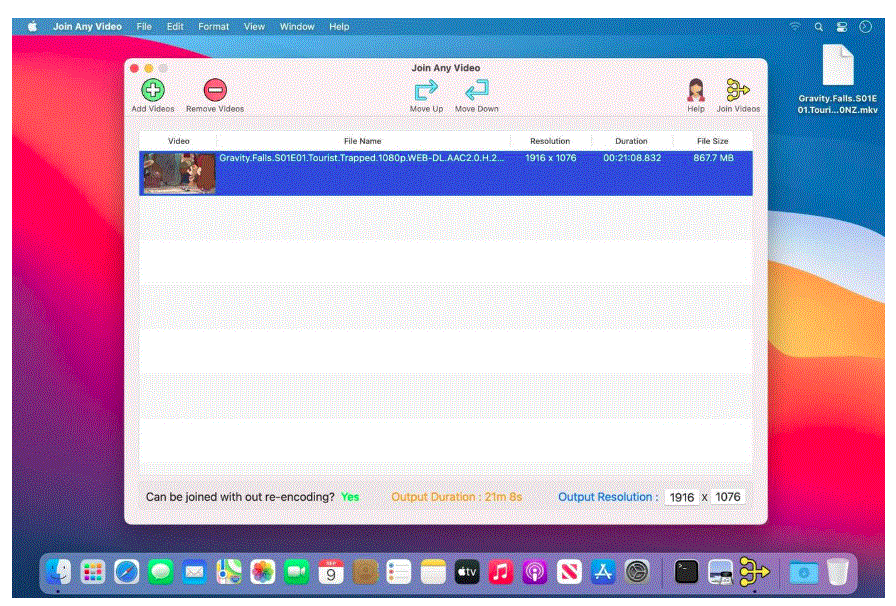Click the Remove Videos red minus icon
This screenshot has height=606, width=896.
click(x=215, y=90)
